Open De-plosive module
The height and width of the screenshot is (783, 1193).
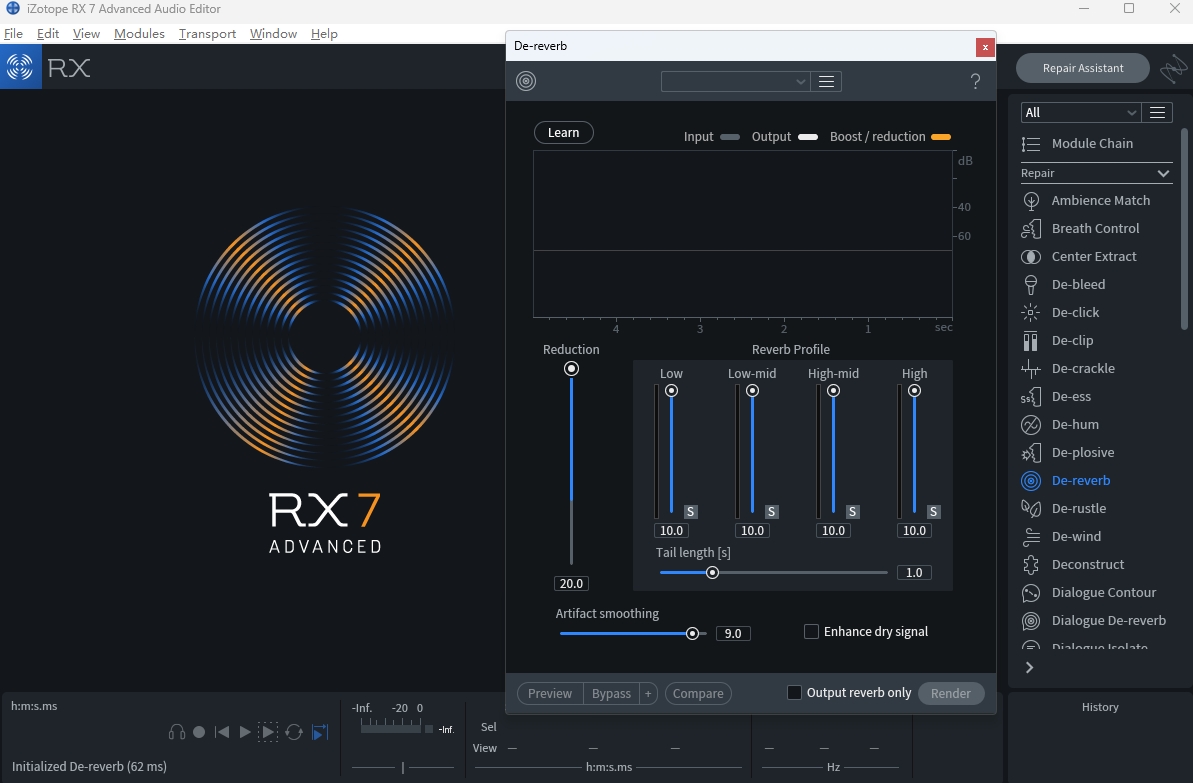pyautogui.click(x=1067, y=453)
